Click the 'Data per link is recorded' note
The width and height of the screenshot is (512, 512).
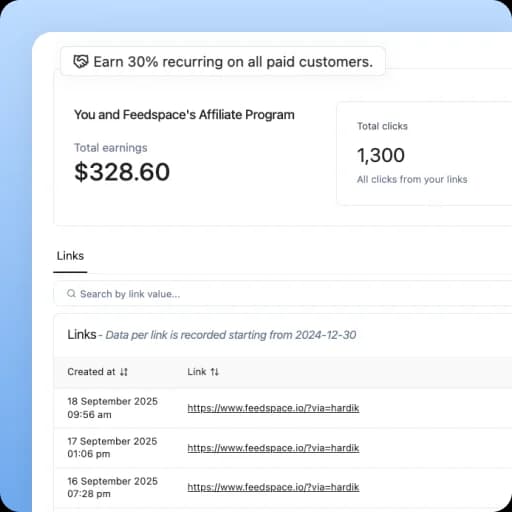tap(231, 335)
